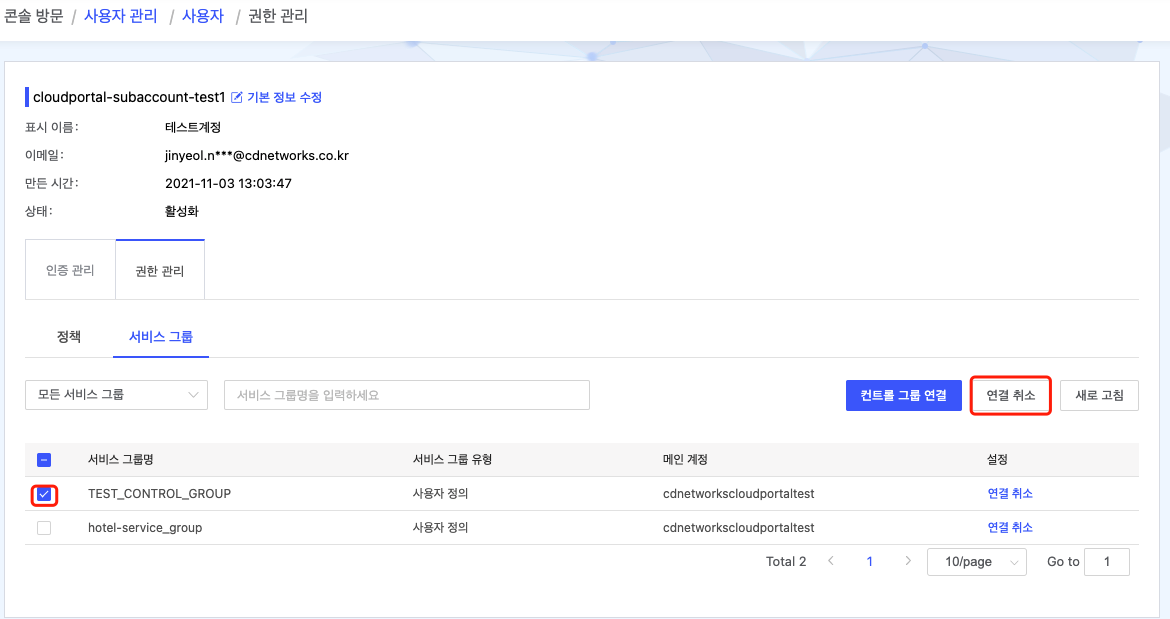The image size is (1170, 619).
Task: Open the 사용자 관리 breadcrumb link
Action: coord(120,16)
